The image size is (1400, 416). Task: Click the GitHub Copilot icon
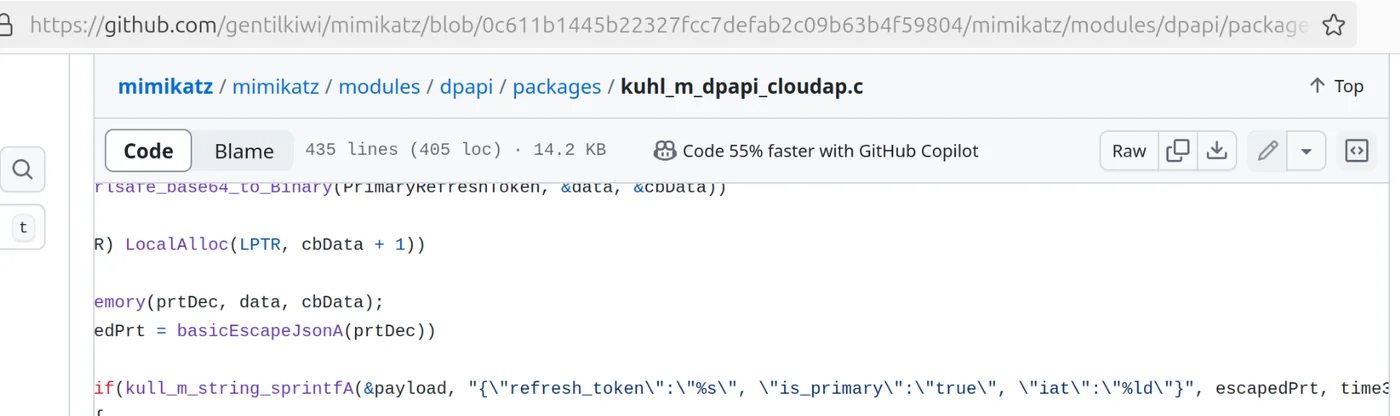[x=665, y=151]
